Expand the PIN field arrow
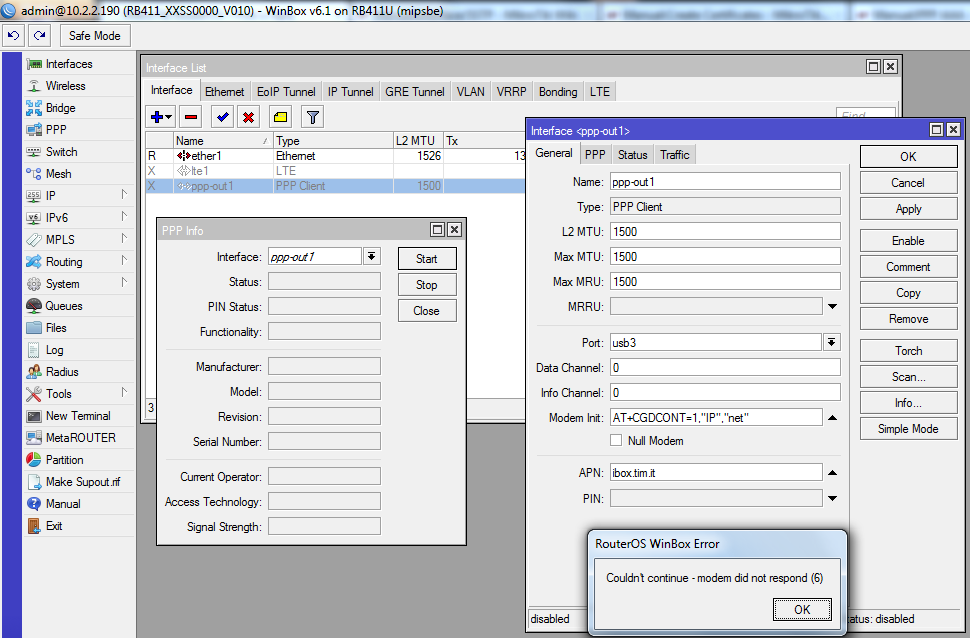Screen dimensions: 970x638 click(832, 498)
